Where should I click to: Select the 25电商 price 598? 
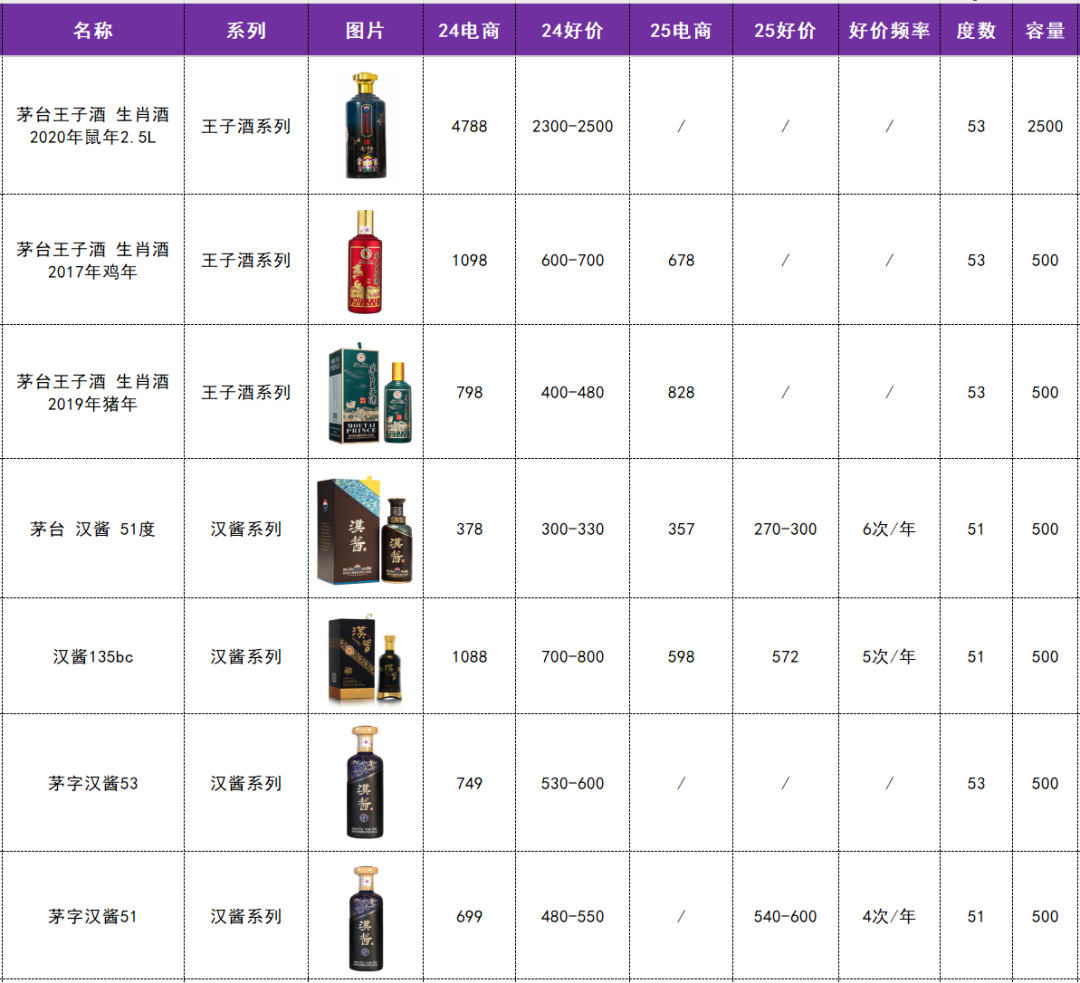pyautogui.click(x=681, y=656)
